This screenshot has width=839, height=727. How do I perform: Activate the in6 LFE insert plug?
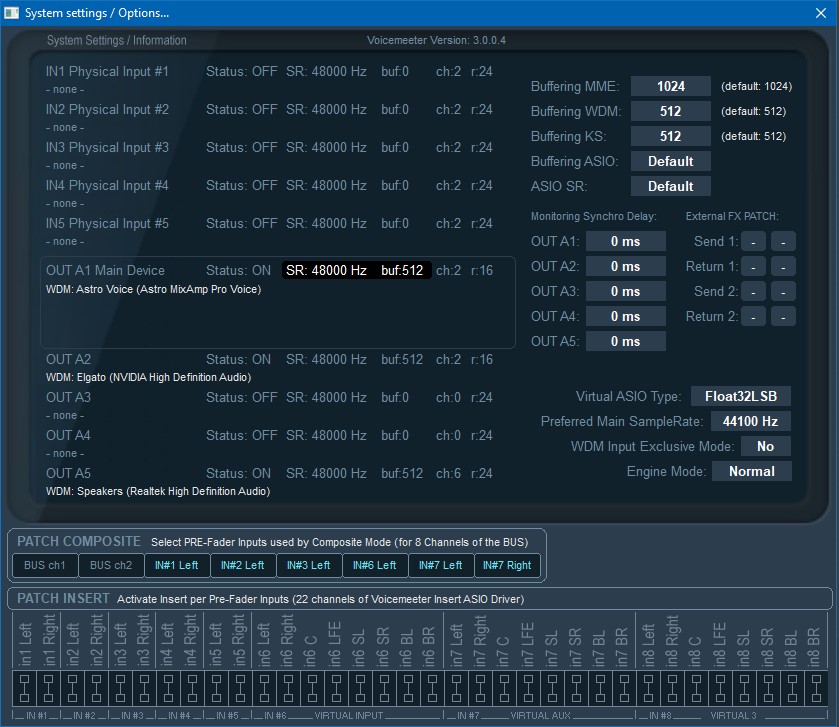(x=336, y=688)
